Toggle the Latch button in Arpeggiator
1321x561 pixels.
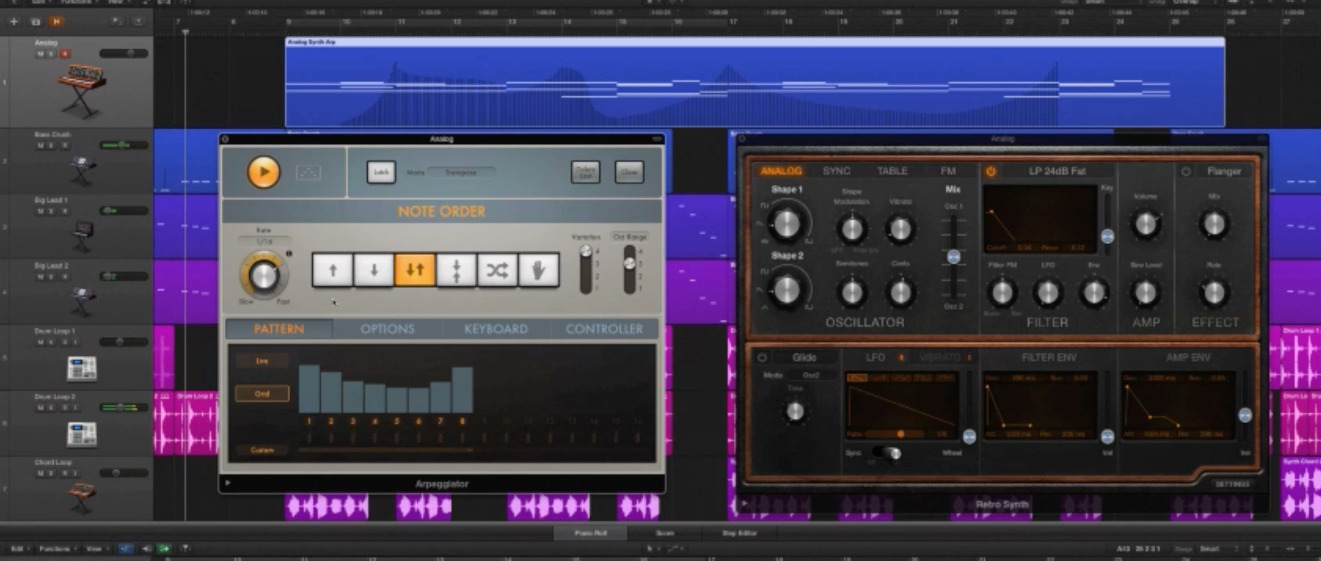[380, 172]
